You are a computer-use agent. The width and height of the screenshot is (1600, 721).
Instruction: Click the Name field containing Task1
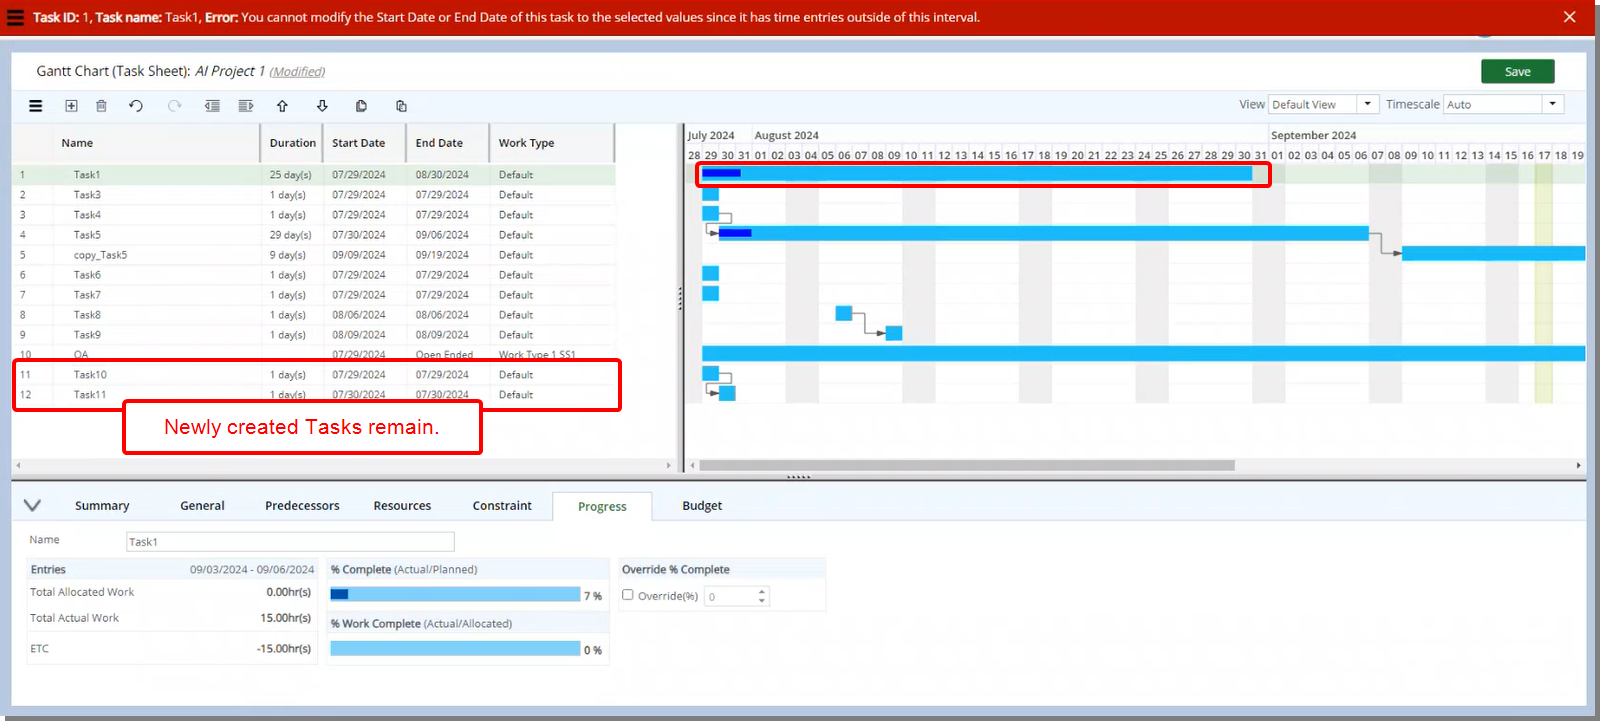coord(290,542)
